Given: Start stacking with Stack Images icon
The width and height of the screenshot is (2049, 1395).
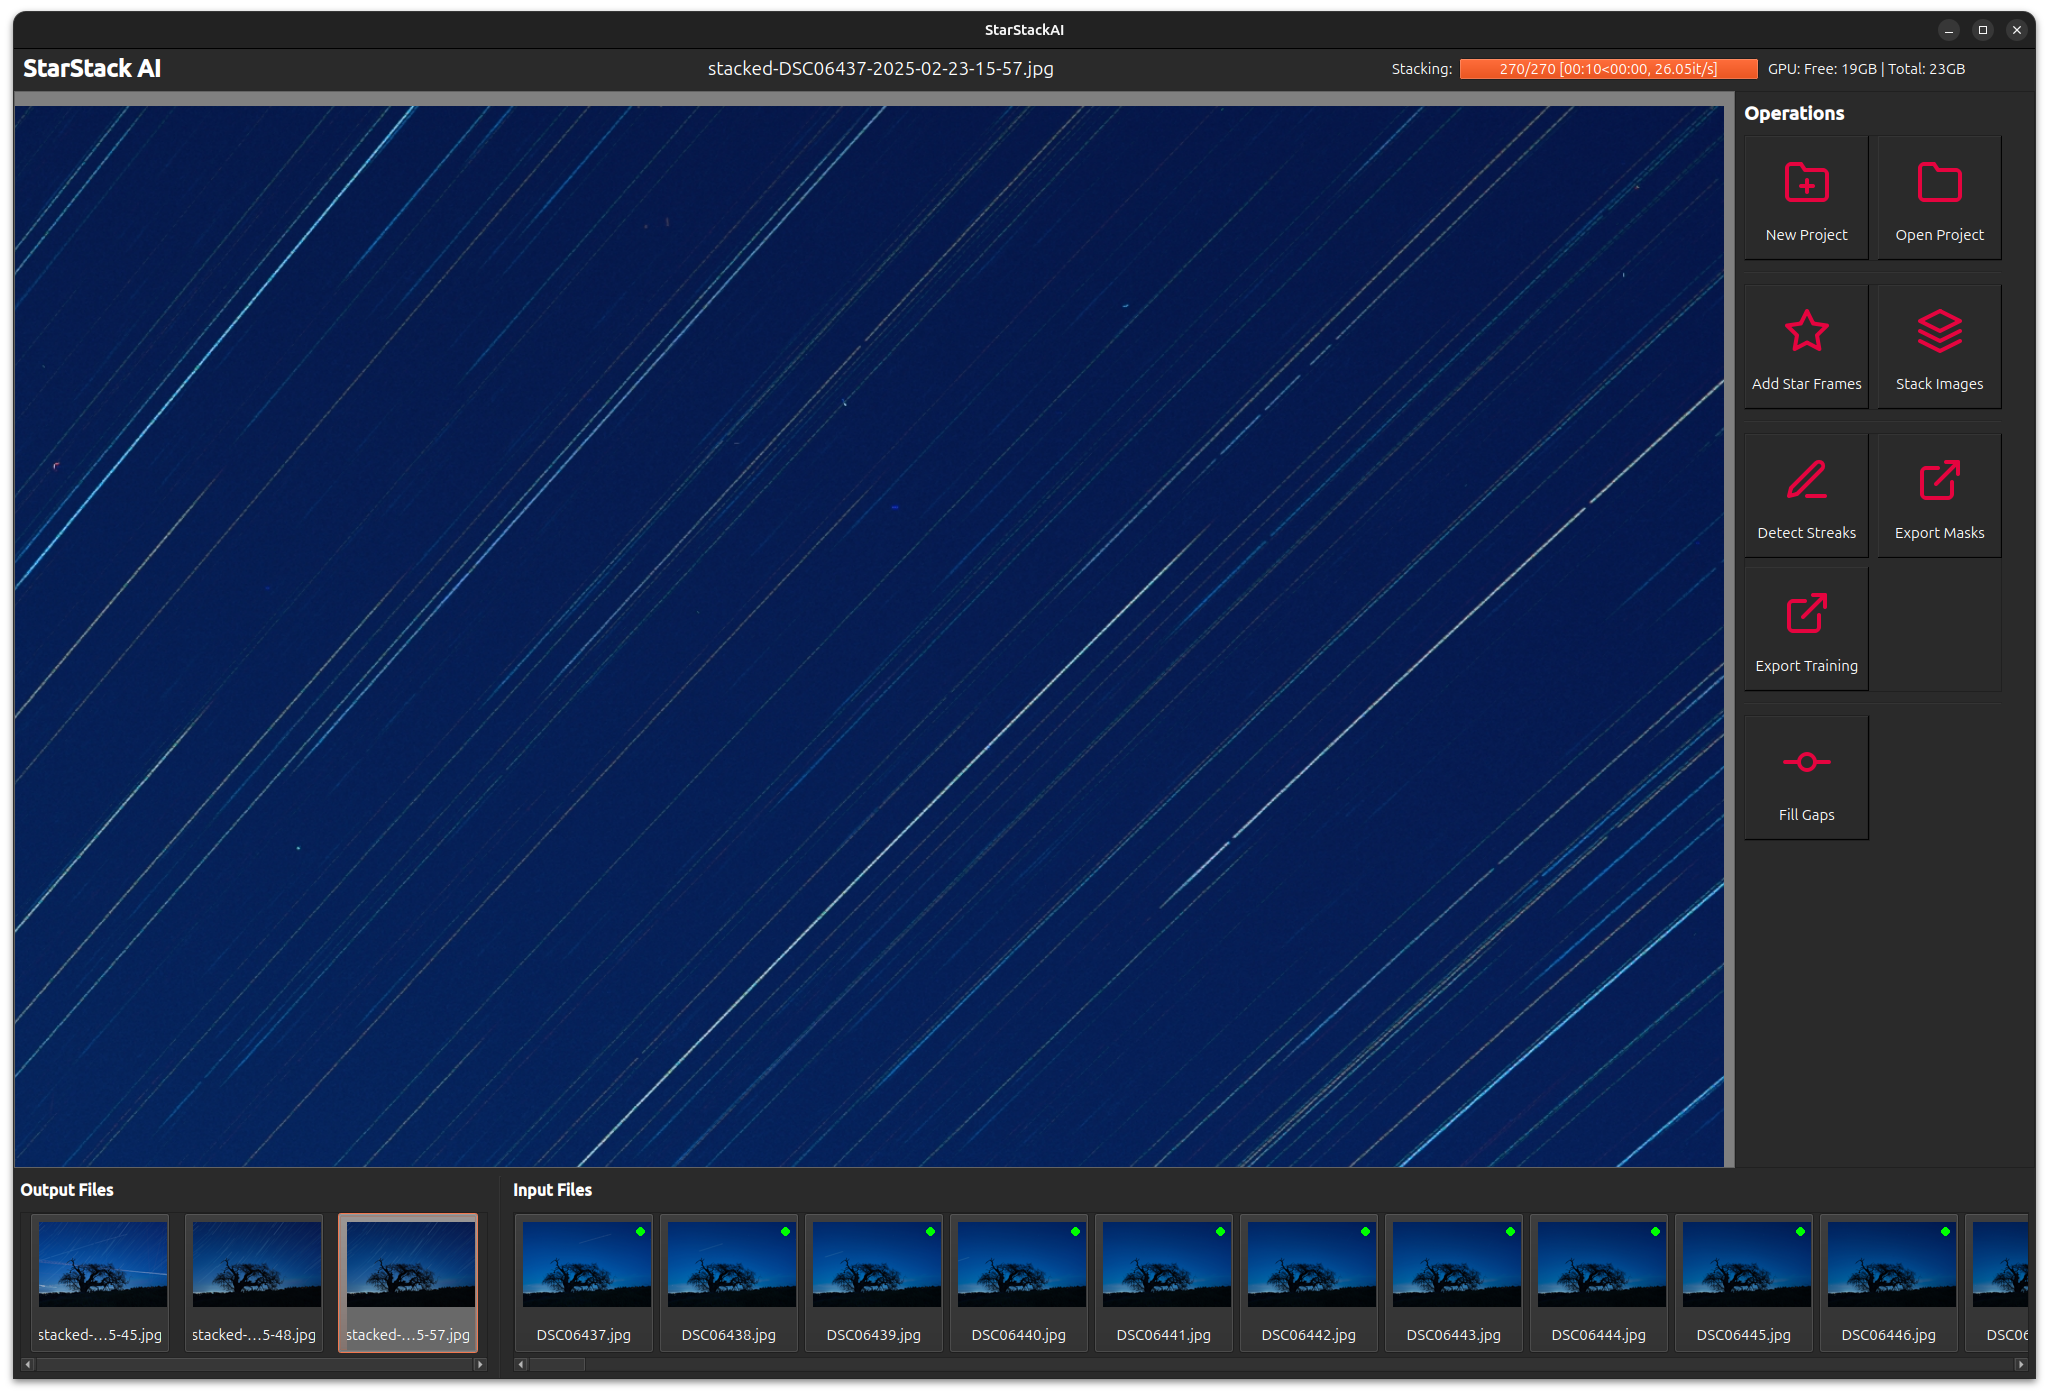Looking at the screenshot, I should click(x=1938, y=332).
